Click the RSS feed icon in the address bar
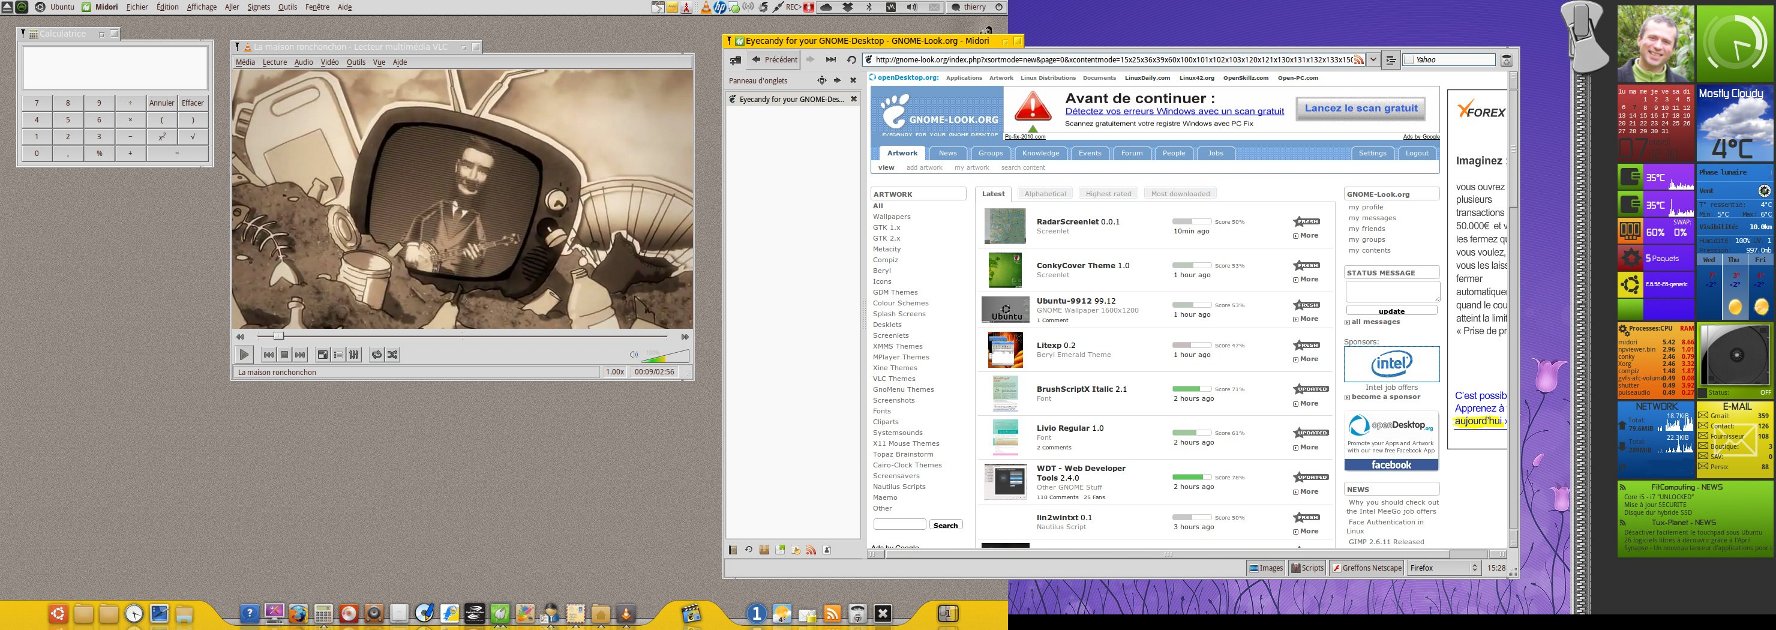The image size is (1776, 630). (1359, 60)
